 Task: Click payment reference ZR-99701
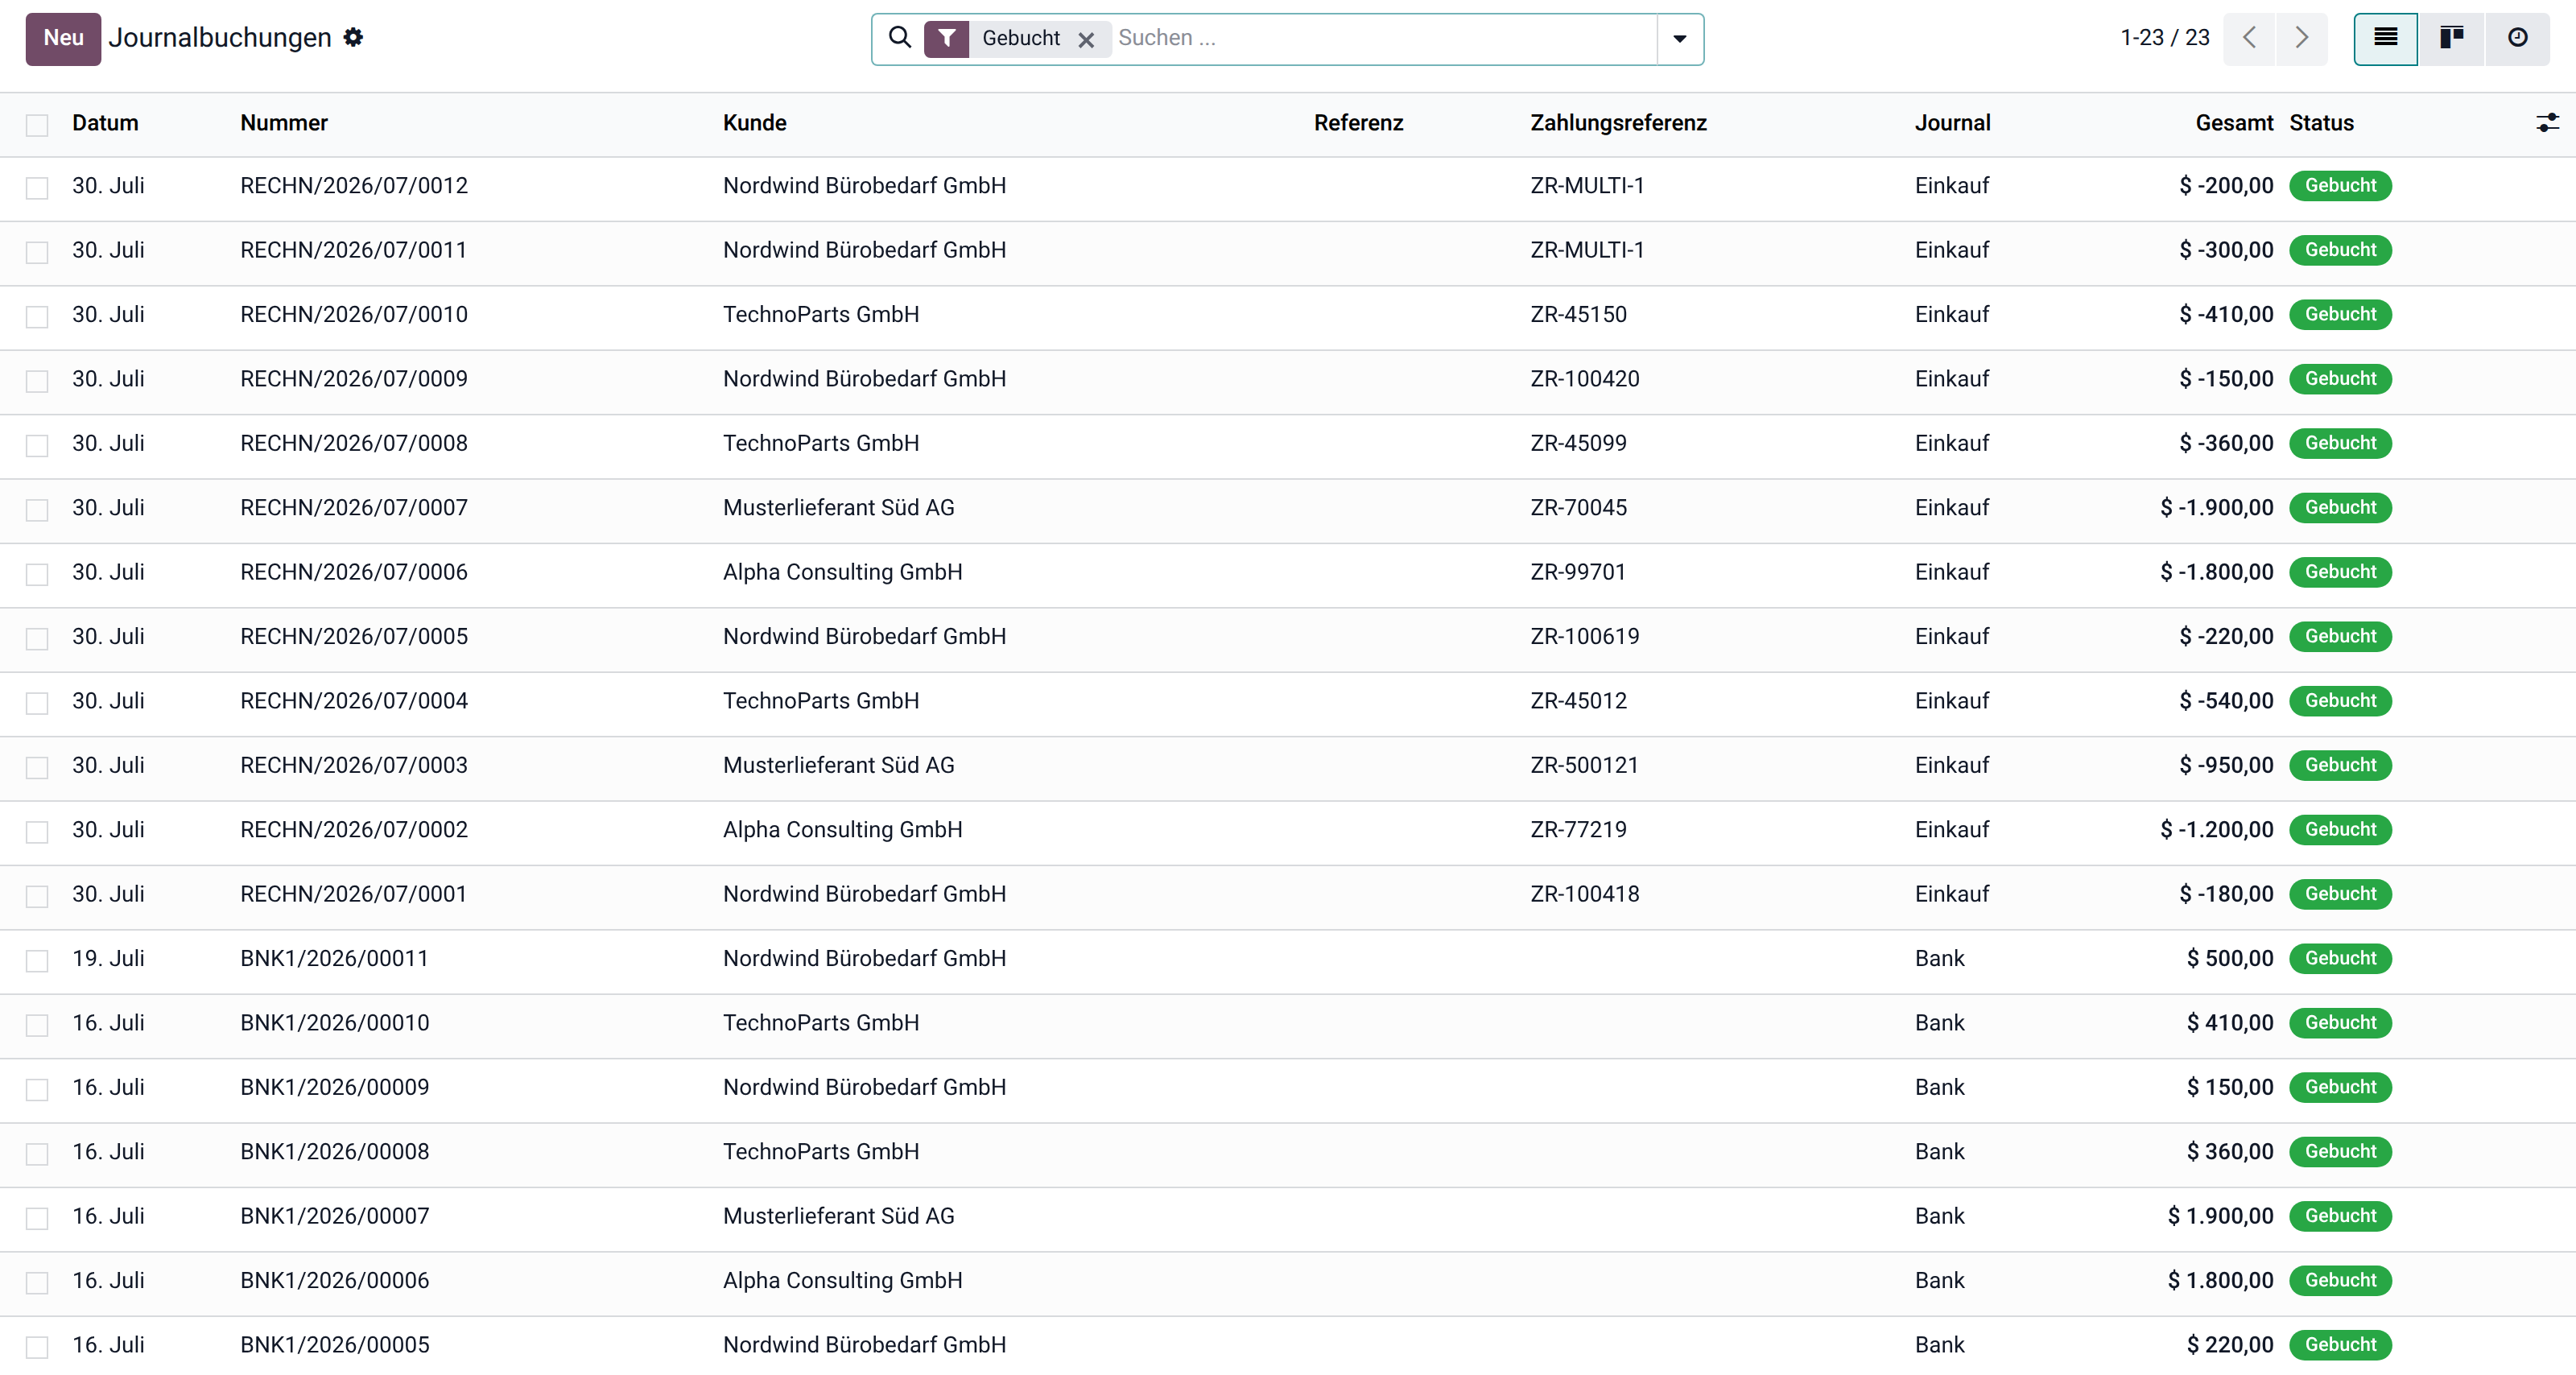coord(1578,572)
